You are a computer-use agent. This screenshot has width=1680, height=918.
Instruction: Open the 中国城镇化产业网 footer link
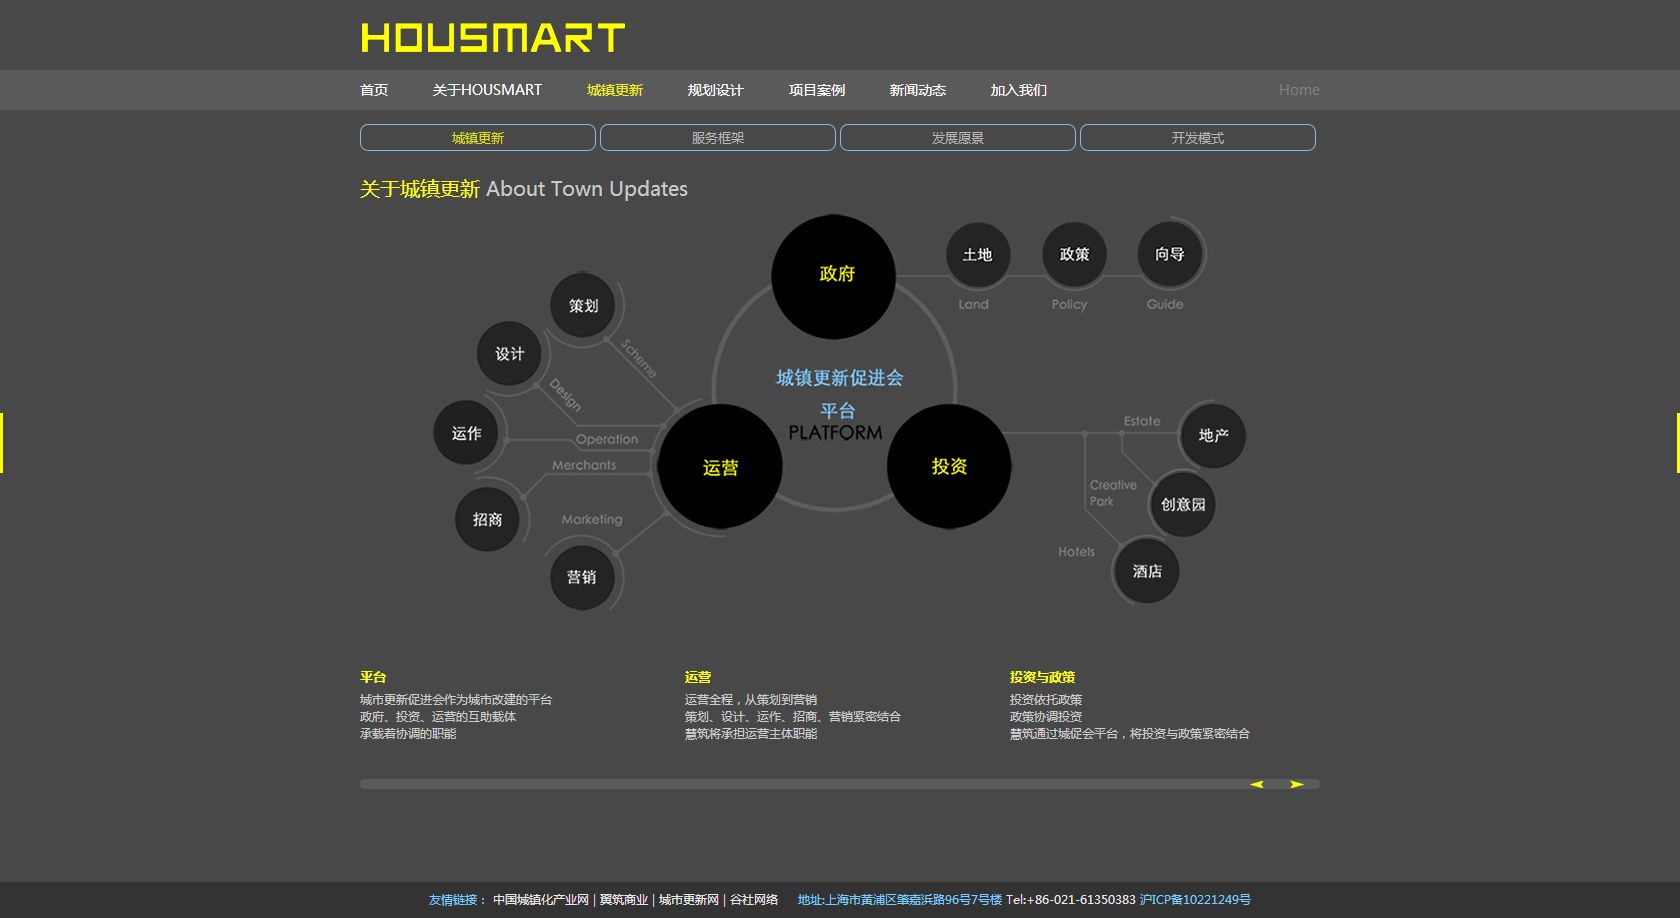coord(540,900)
